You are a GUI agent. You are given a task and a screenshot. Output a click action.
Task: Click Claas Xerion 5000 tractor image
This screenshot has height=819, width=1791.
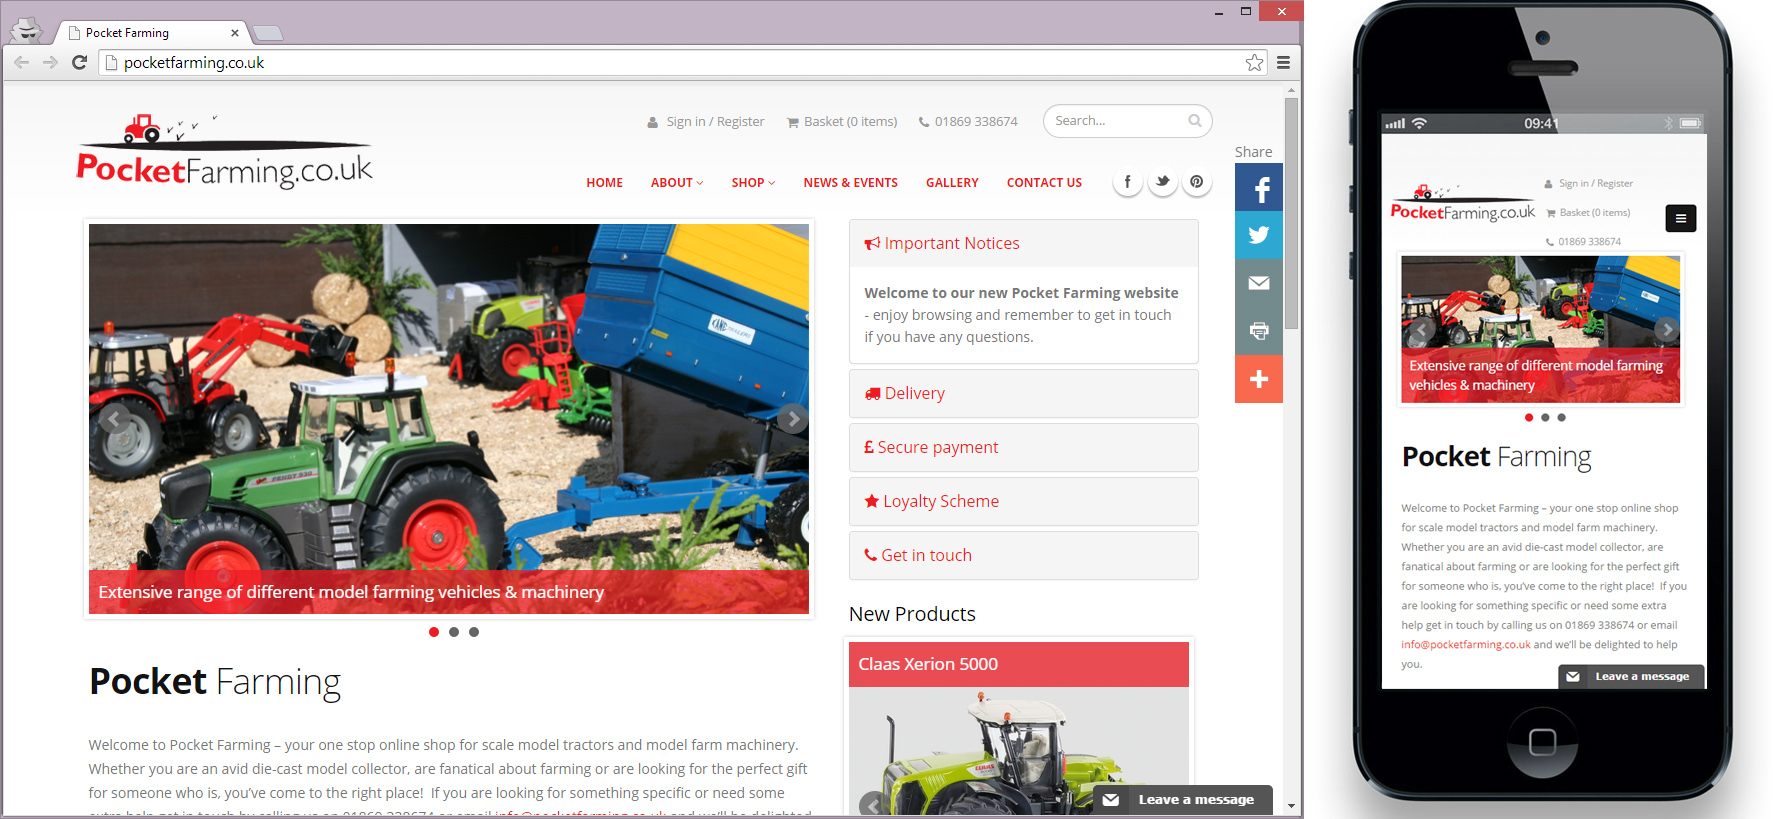(x=1019, y=751)
